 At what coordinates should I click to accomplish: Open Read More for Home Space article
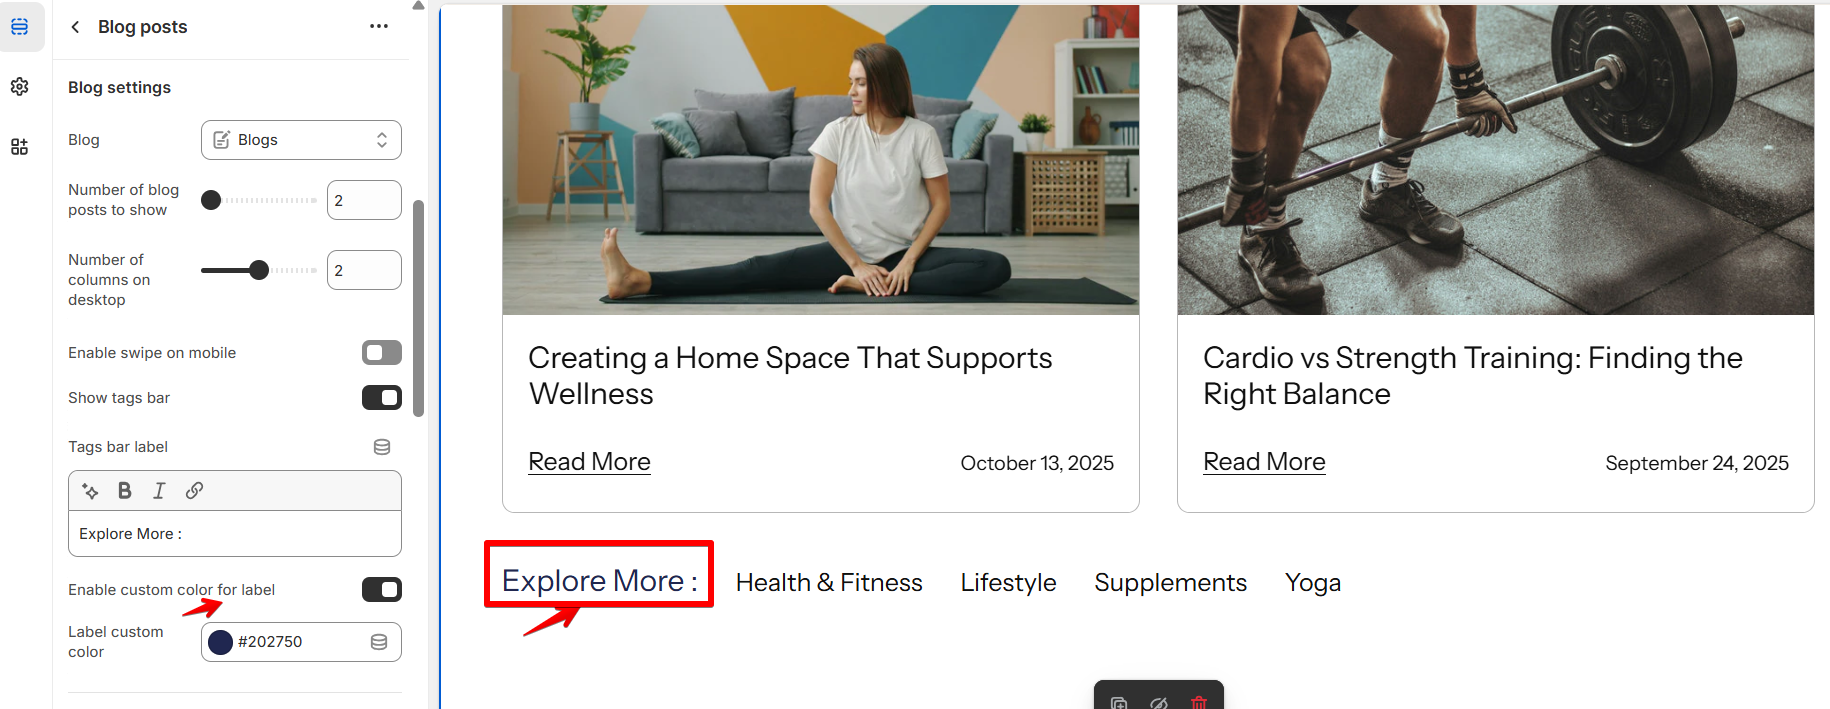[589, 462]
